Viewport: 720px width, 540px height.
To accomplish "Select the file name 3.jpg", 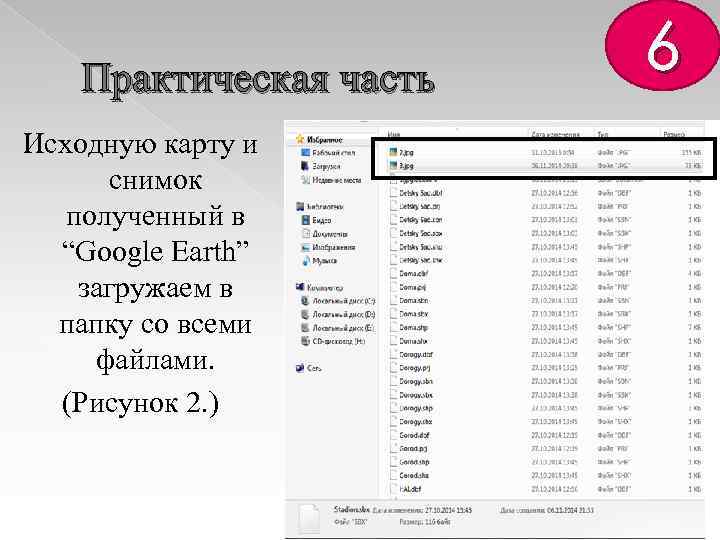I will click(406, 166).
